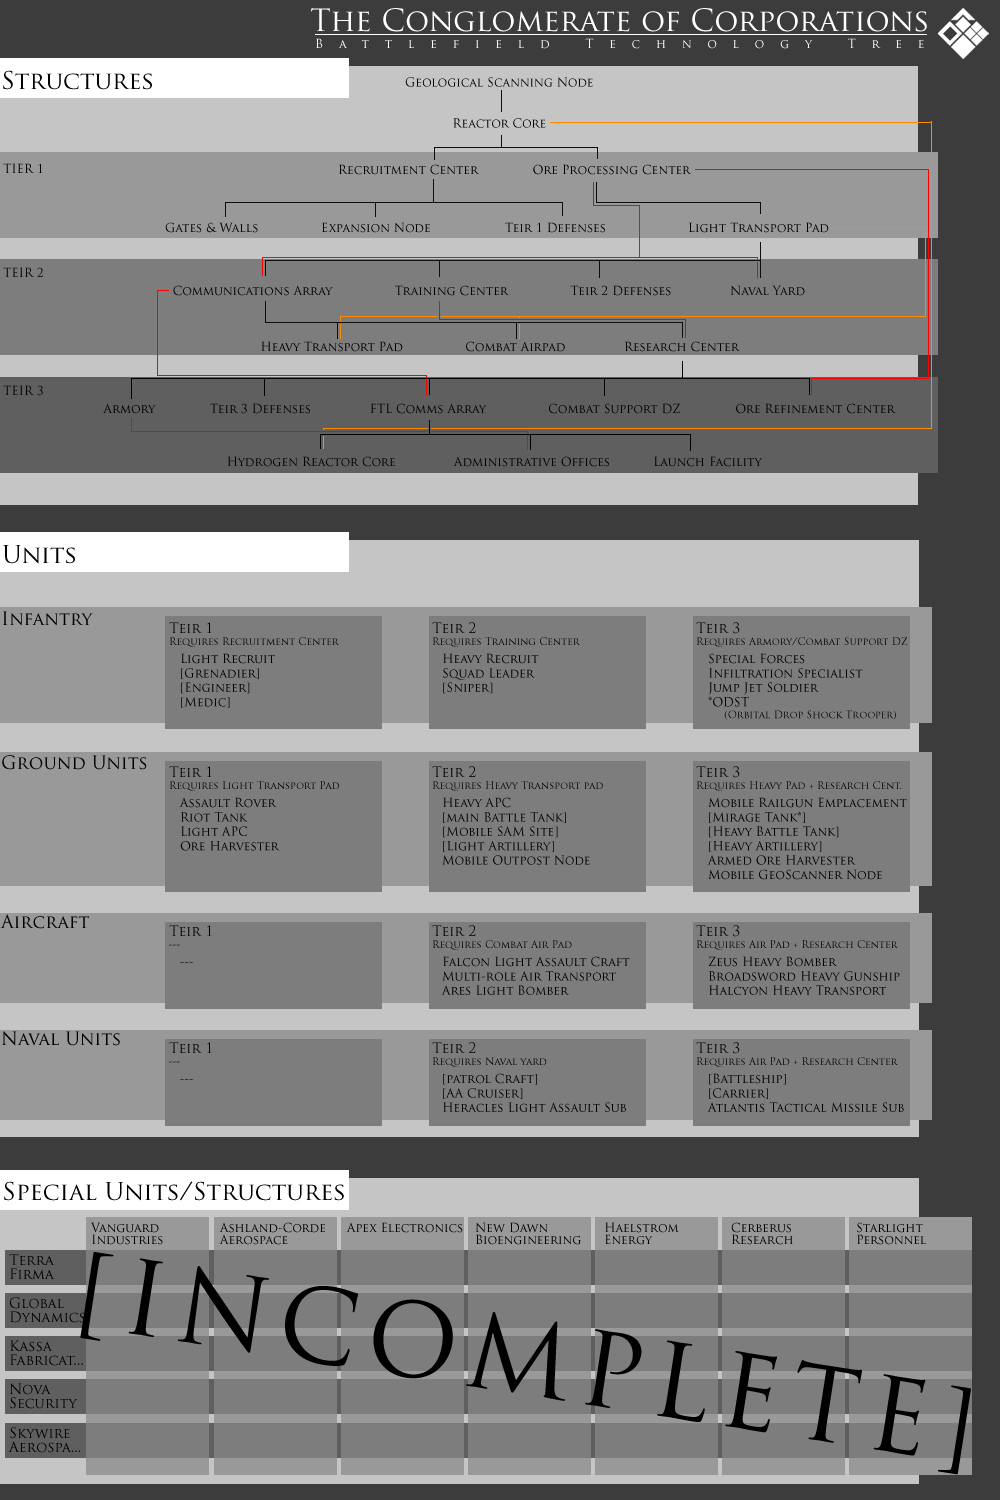Select the Training Center node

point(451,291)
